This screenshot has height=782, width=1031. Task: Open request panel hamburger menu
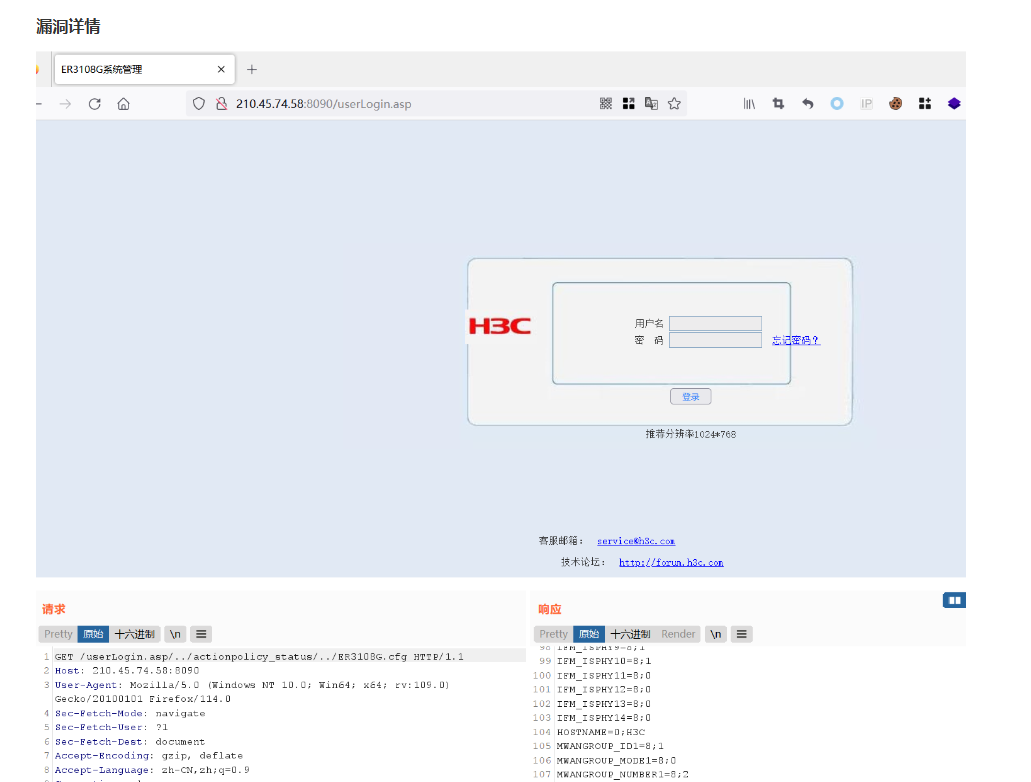[201, 634]
